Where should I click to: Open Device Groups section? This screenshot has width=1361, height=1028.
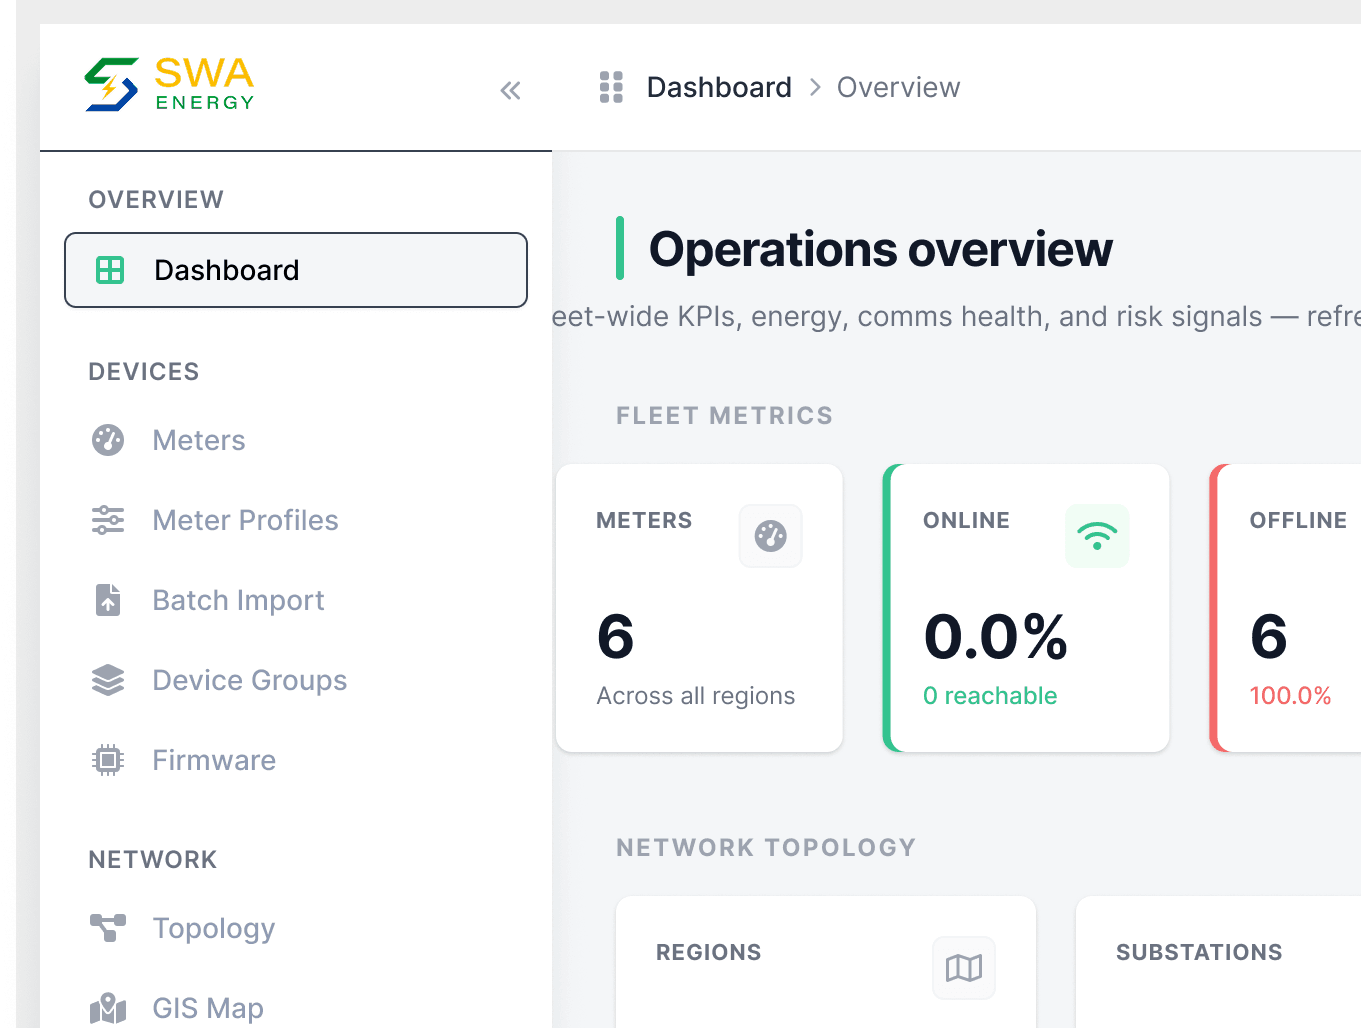pos(296,680)
